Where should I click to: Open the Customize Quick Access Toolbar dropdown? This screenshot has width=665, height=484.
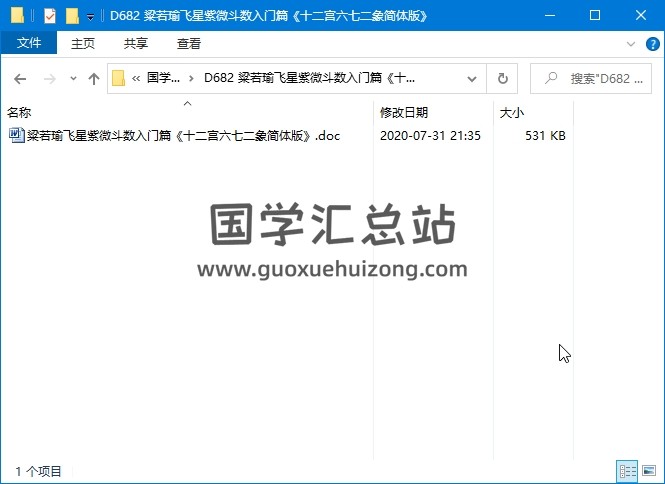[x=90, y=17]
